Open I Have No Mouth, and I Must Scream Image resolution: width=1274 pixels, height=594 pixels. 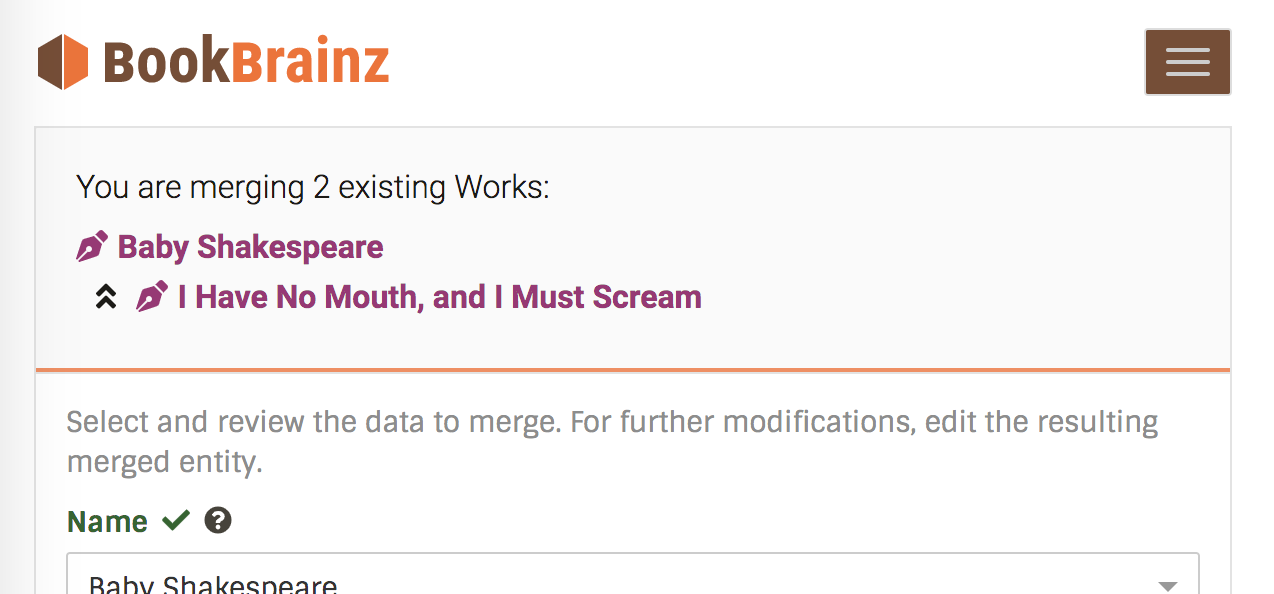(440, 297)
